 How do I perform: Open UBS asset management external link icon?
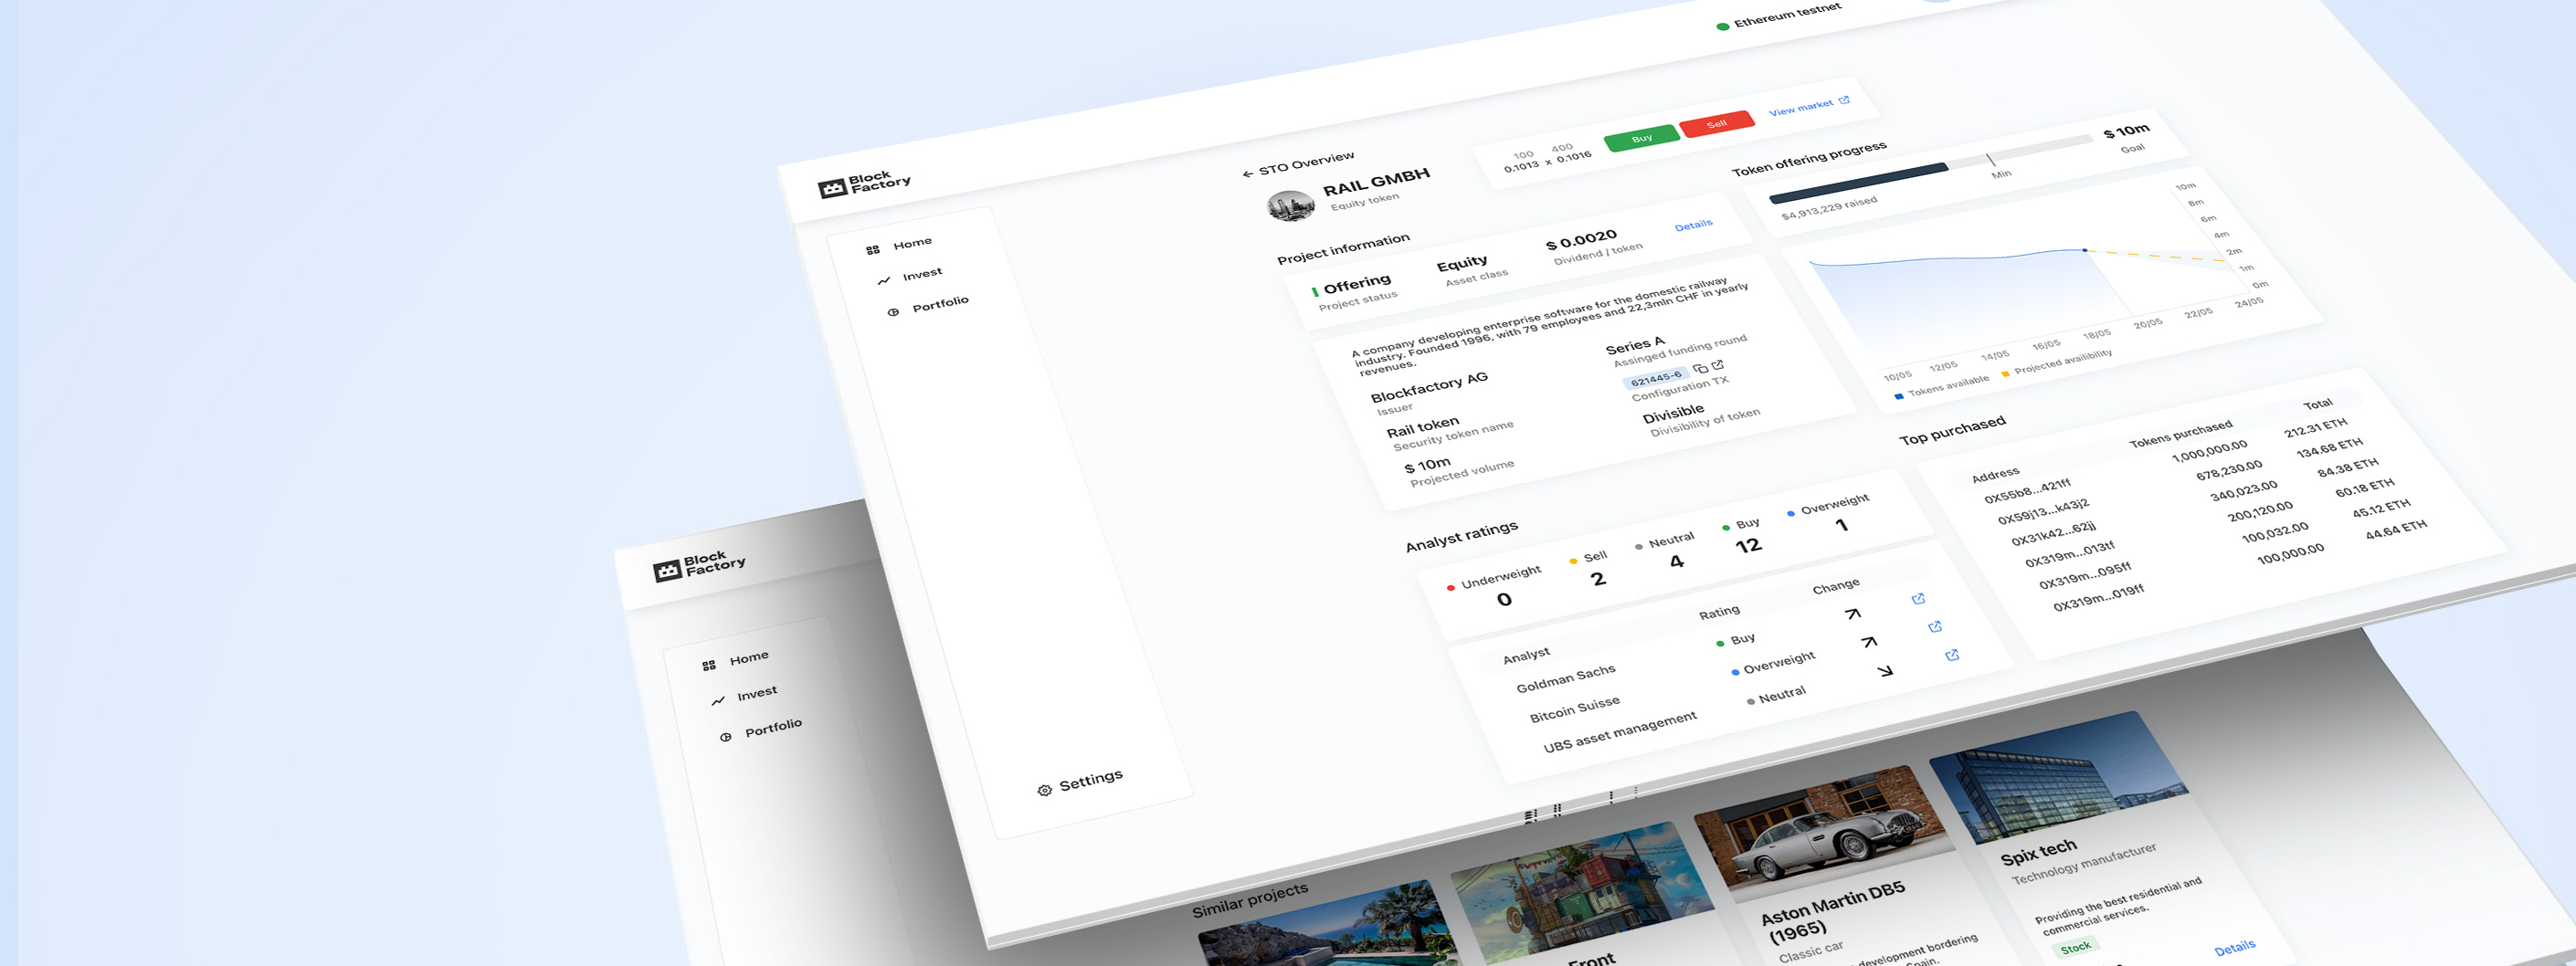coord(1952,655)
